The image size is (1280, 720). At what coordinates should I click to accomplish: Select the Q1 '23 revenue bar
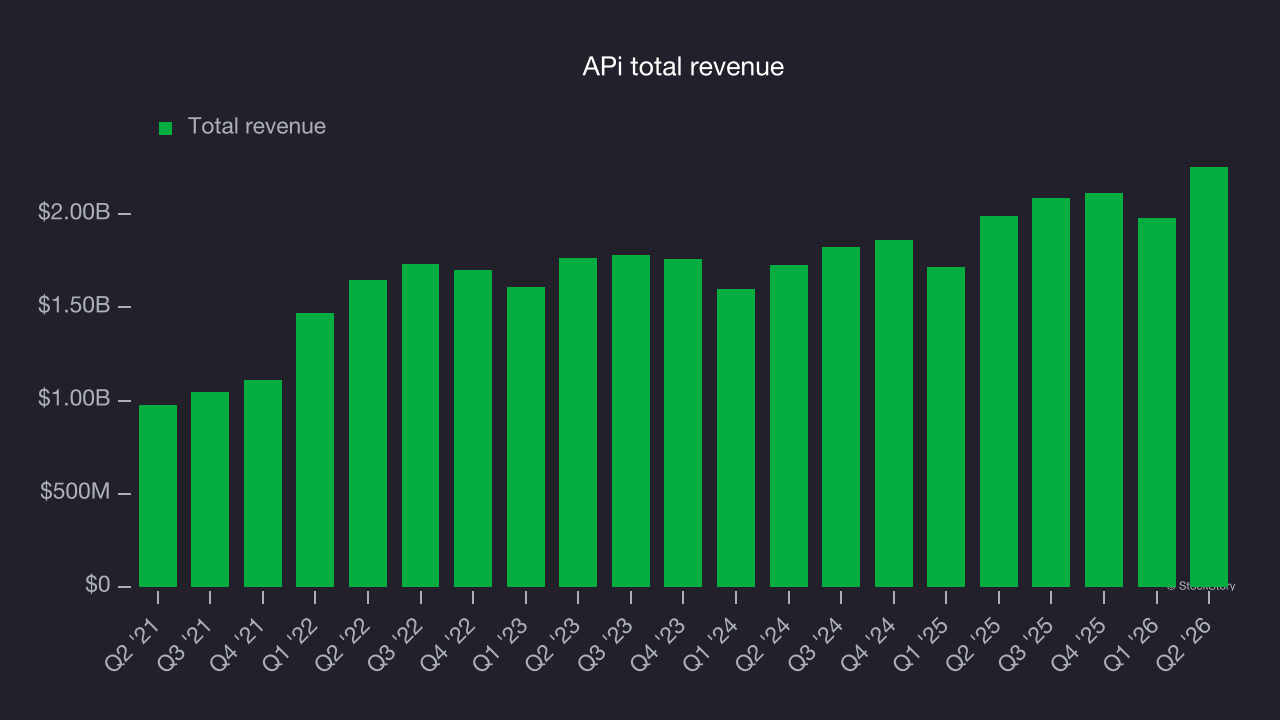pos(526,437)
